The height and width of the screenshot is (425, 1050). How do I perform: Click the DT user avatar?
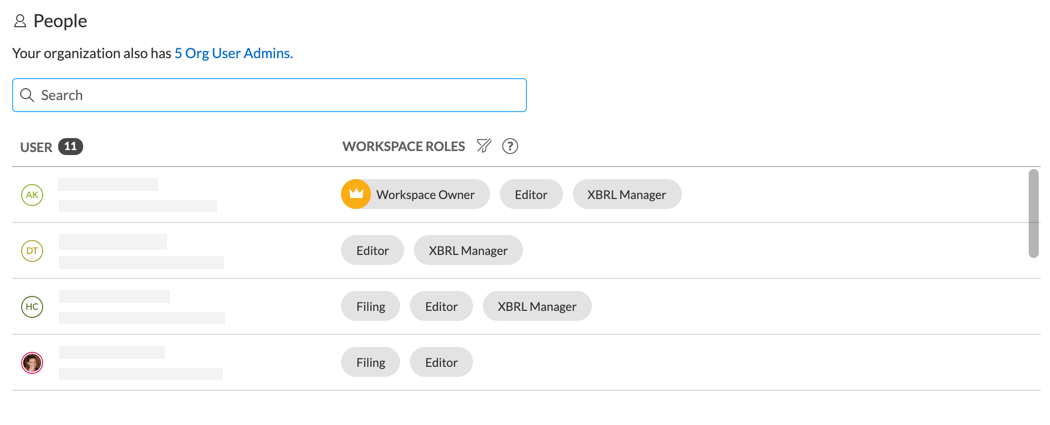(x=32, y=251)
